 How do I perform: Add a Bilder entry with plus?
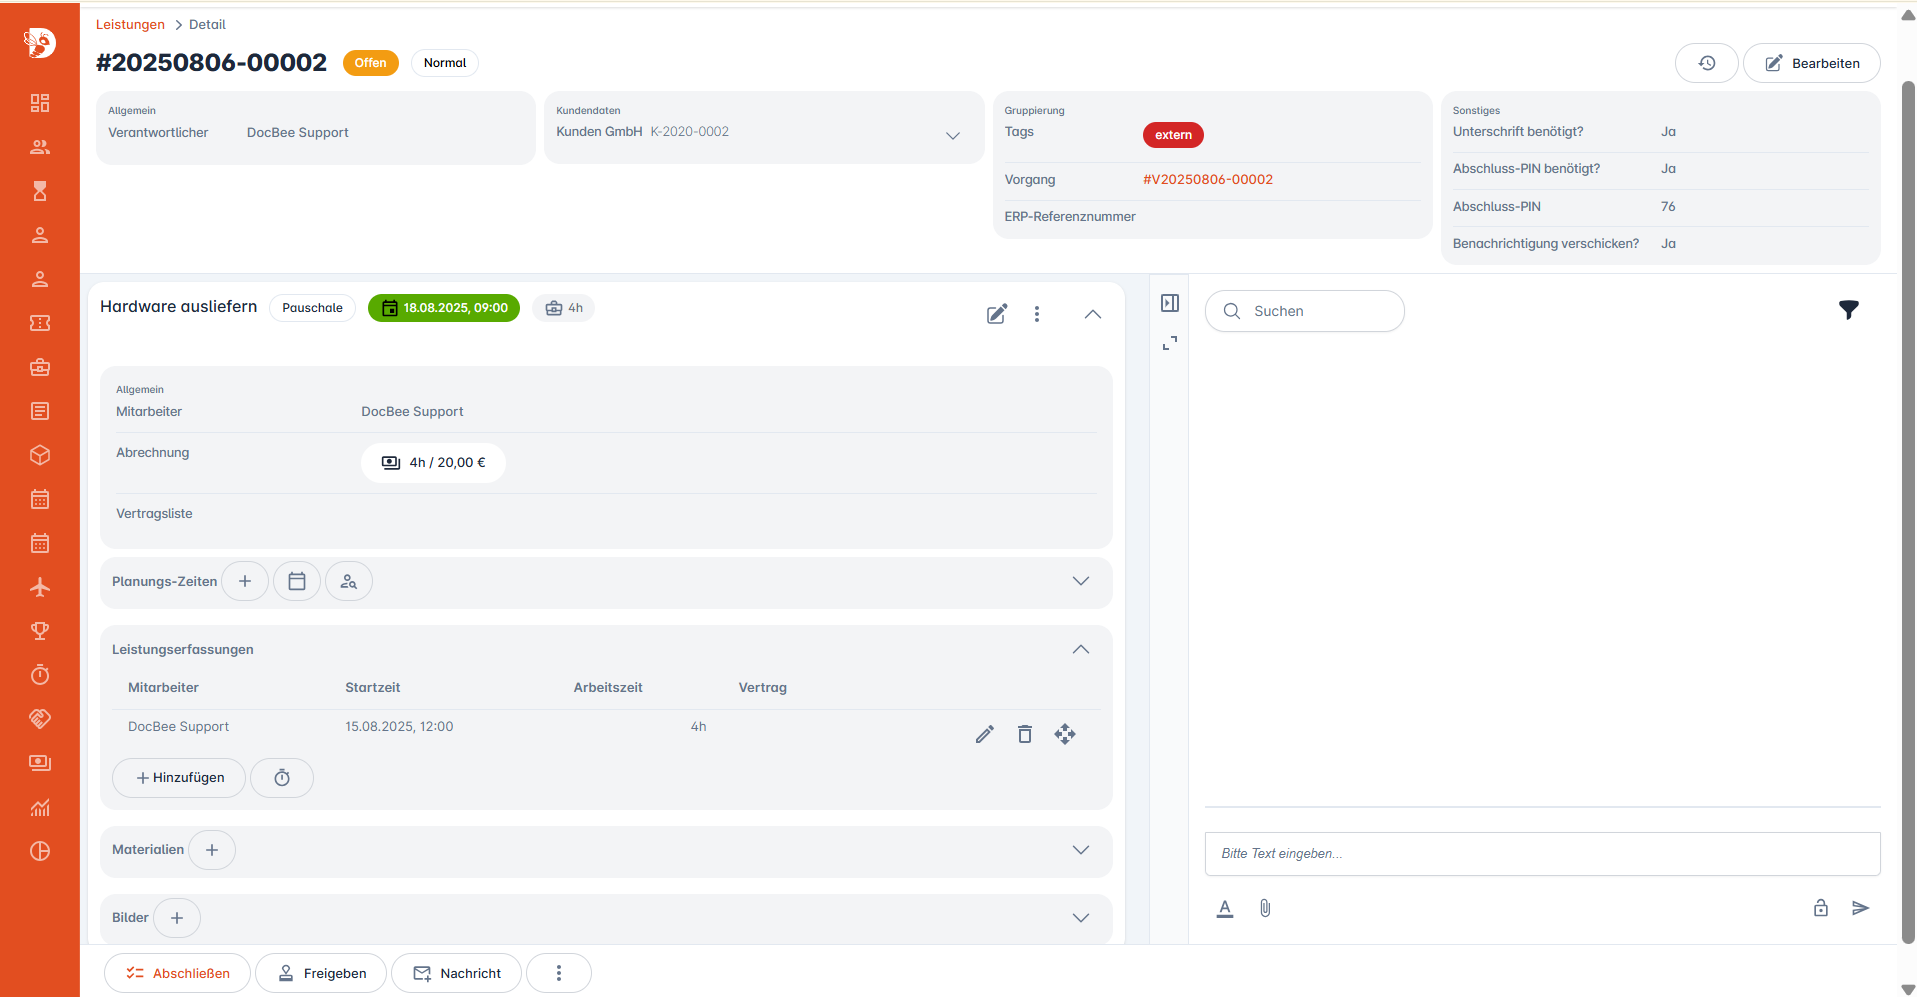177,918
